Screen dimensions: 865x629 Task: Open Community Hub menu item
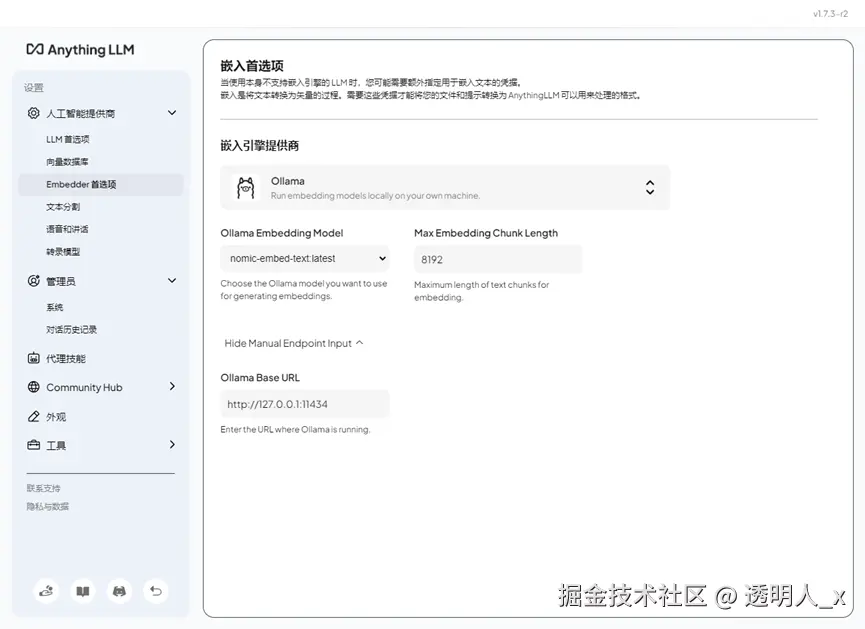point(84,387)
